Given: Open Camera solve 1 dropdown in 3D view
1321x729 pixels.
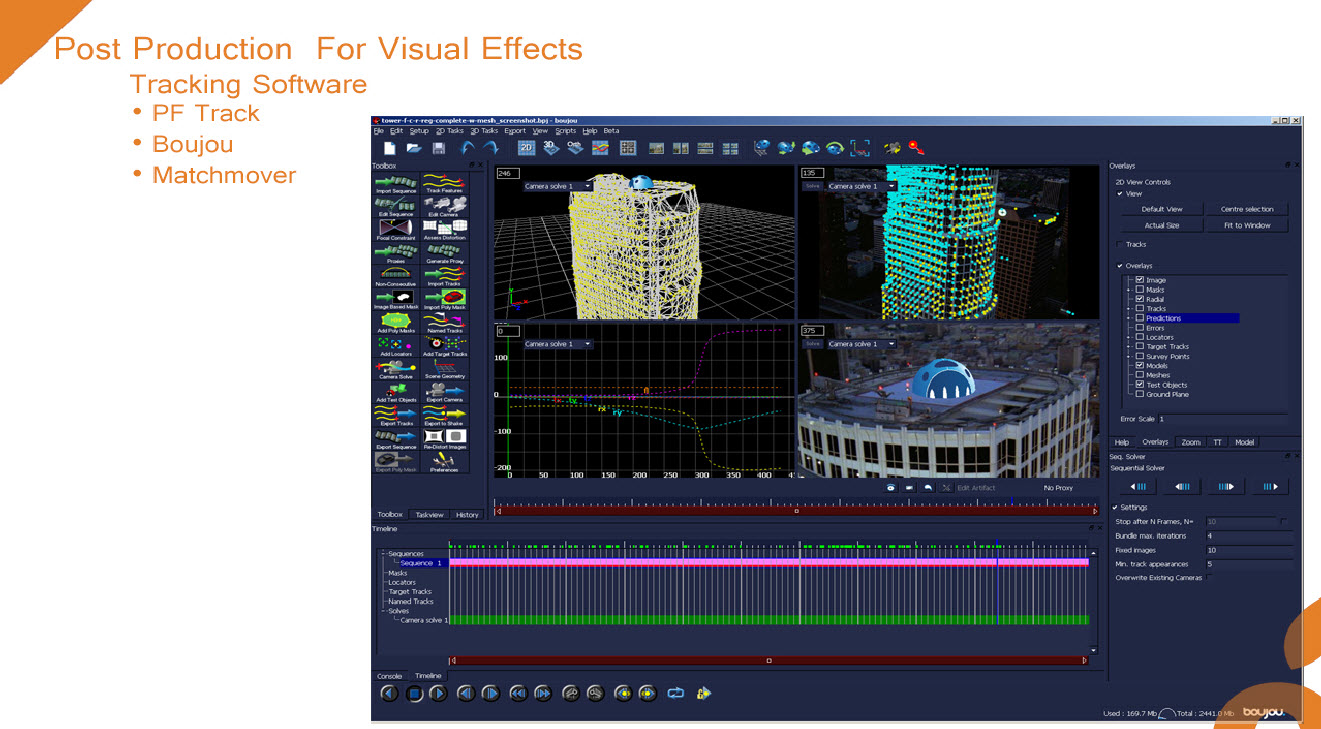Looking at the screenshot, I should [x=558, y=186].
